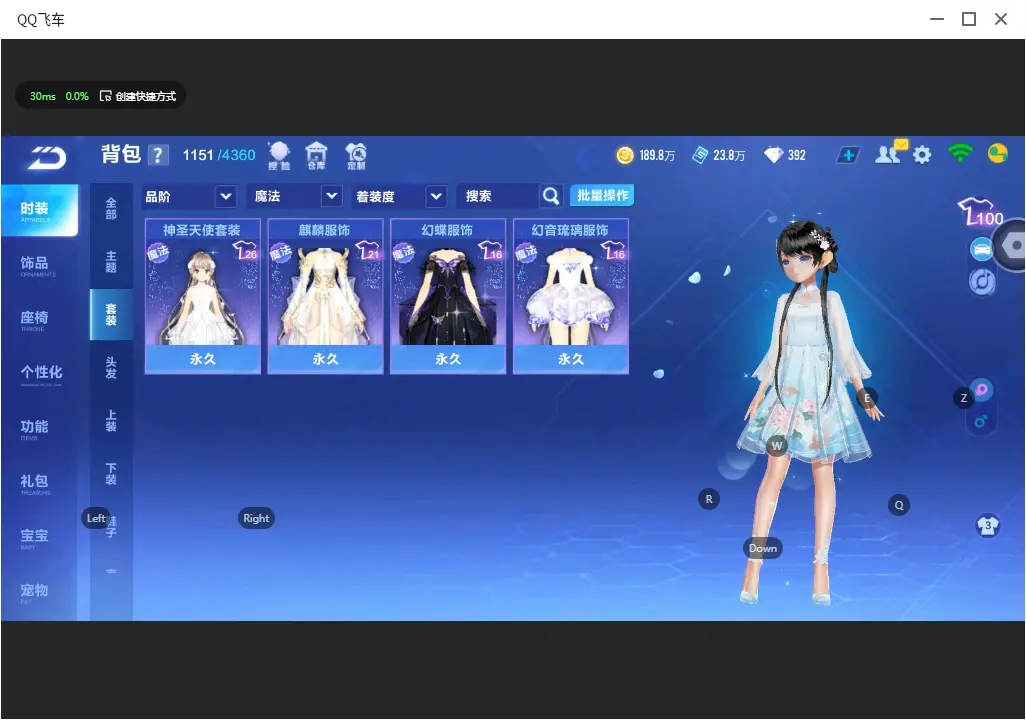Click the 189.8万 gold amount

pos(657,156)
